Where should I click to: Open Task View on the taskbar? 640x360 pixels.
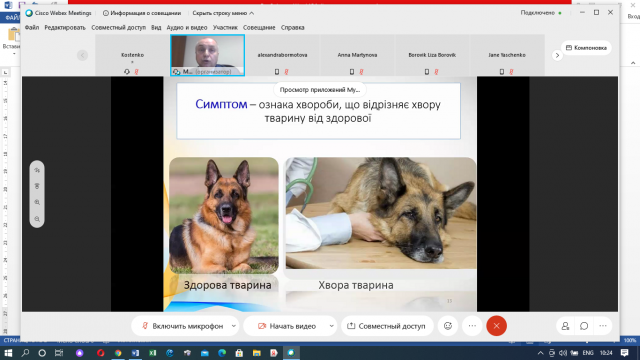tap(59, 353)
